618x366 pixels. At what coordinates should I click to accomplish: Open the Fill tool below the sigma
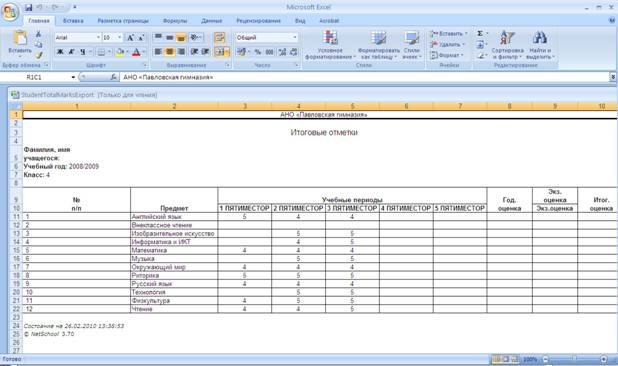(480, 45)
